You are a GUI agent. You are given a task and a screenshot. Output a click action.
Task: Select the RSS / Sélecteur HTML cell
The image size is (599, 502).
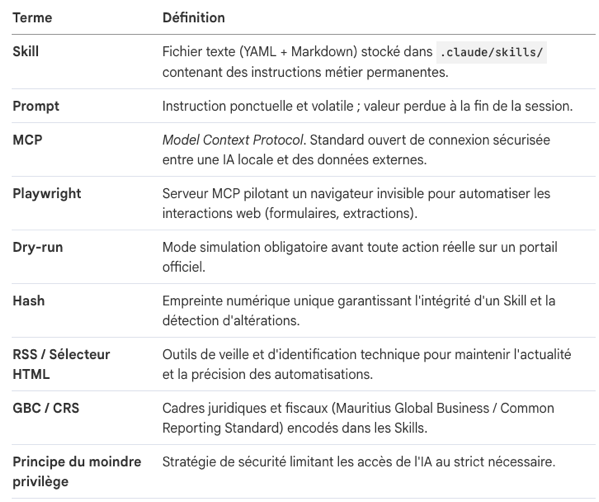[61, 364]
